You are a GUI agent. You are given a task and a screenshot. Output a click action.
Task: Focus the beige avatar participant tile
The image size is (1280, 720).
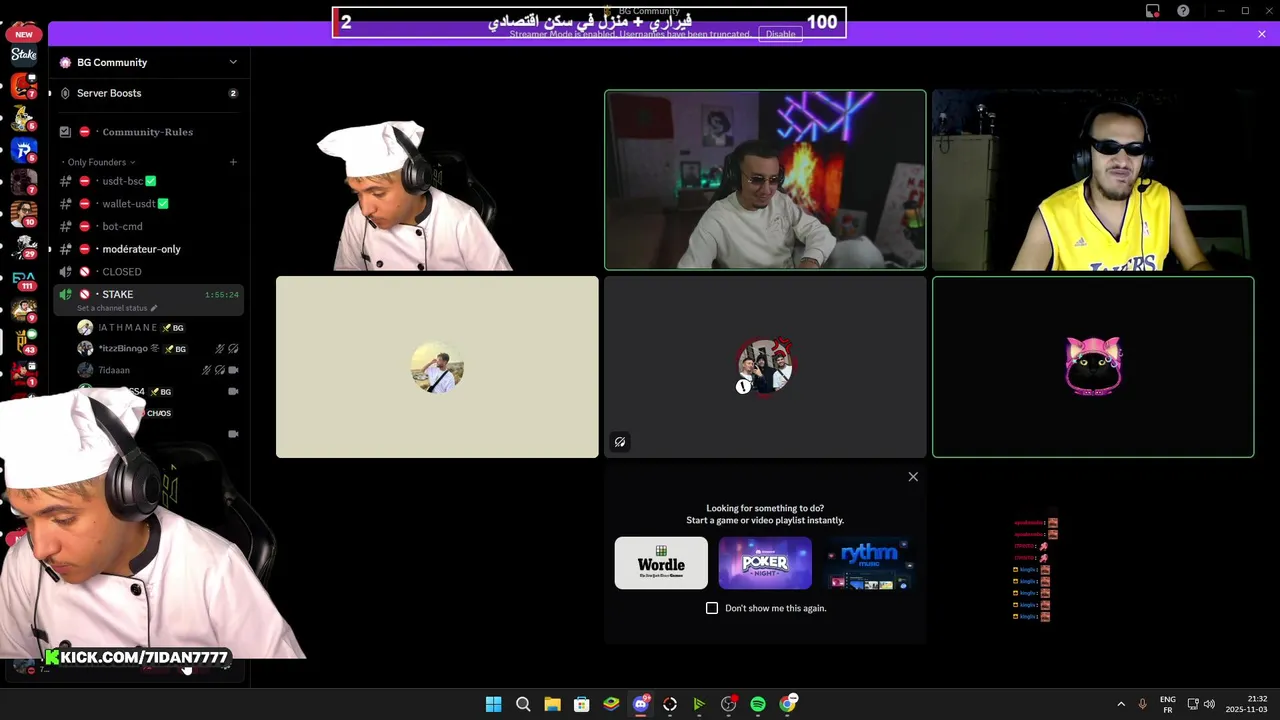(437, 367)
